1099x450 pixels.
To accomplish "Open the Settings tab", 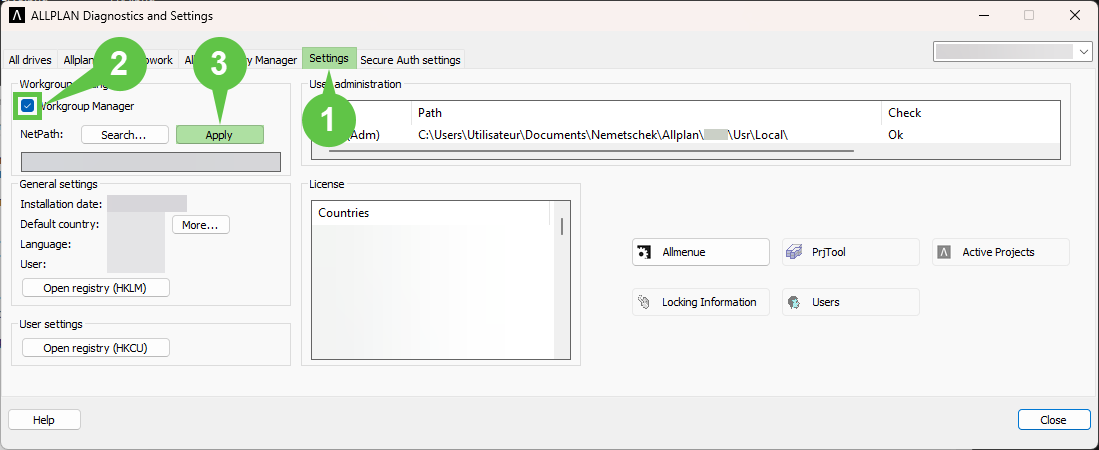I will [x=329, y=59].
